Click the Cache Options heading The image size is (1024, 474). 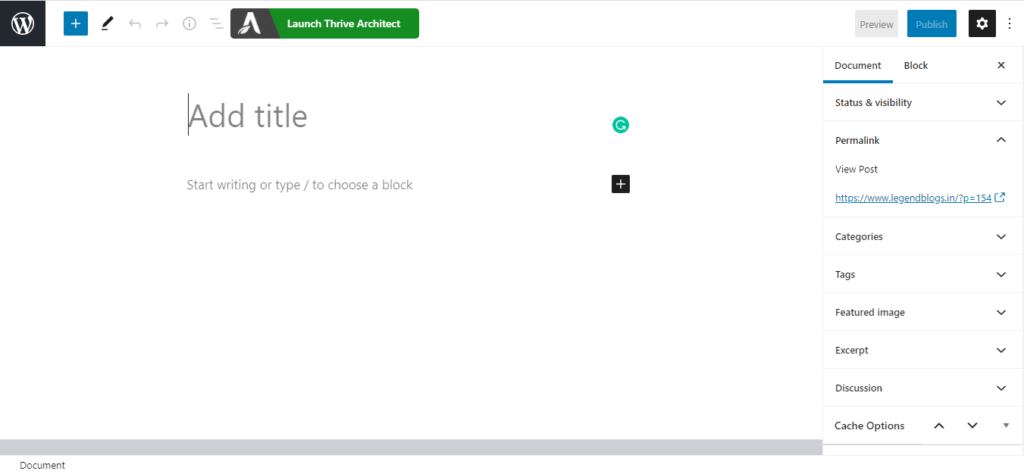click(x=869, y=426)
